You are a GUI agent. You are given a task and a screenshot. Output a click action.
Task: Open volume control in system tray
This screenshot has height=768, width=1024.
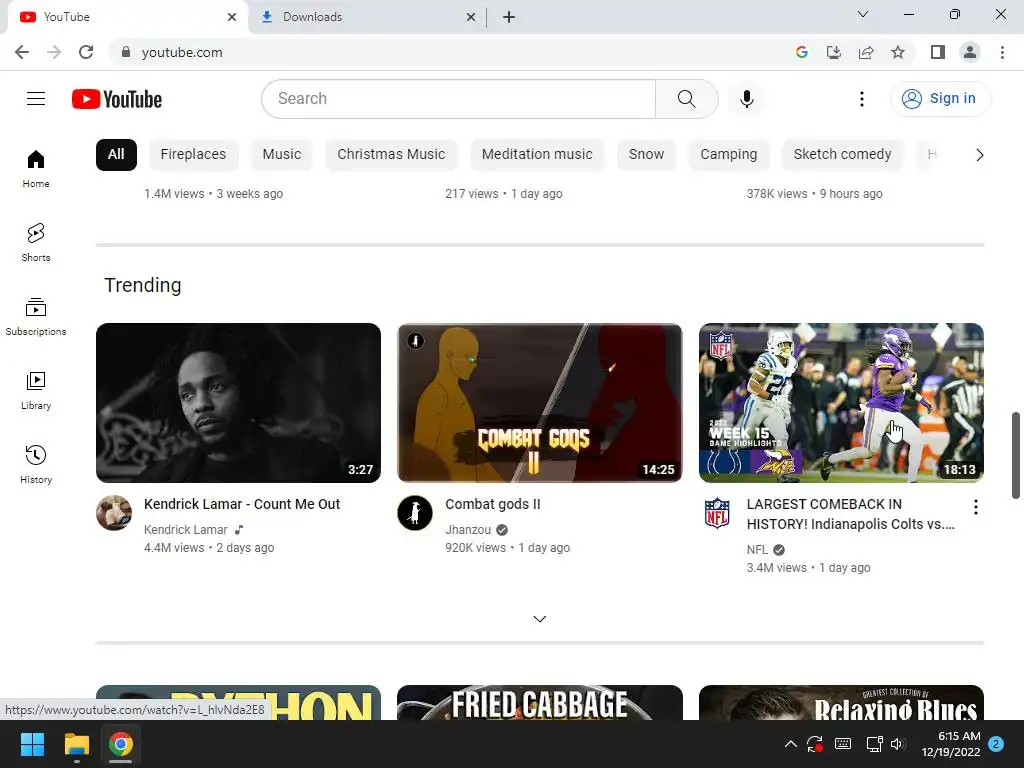click(898, 744)
